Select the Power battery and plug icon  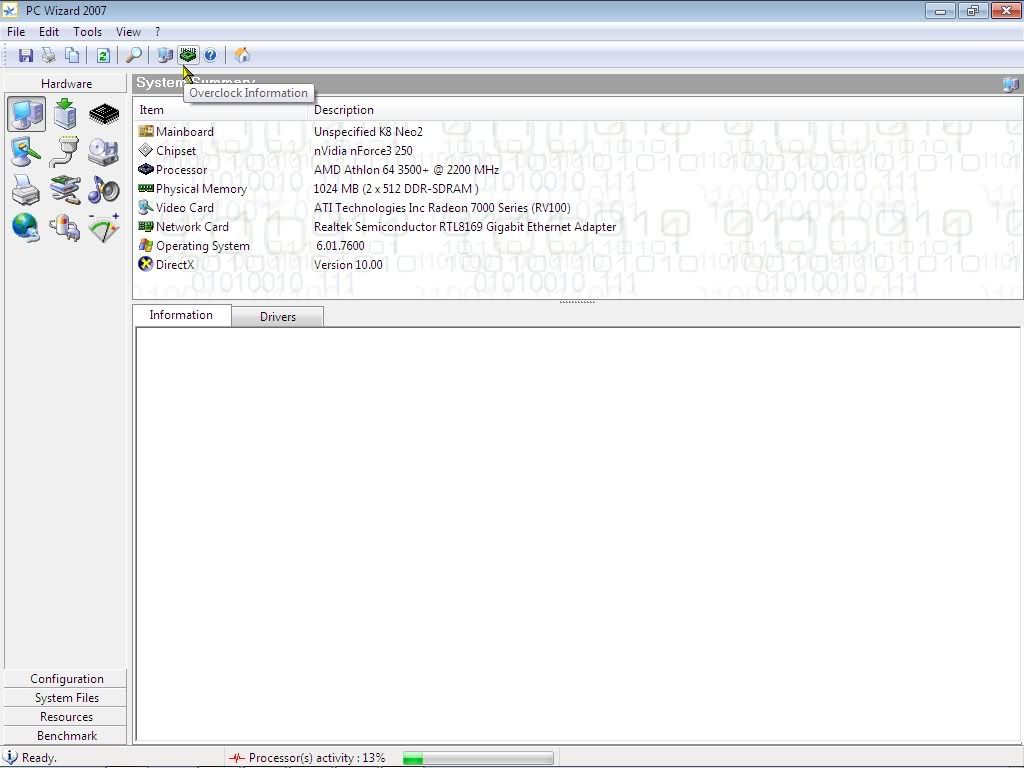[65, 228]
